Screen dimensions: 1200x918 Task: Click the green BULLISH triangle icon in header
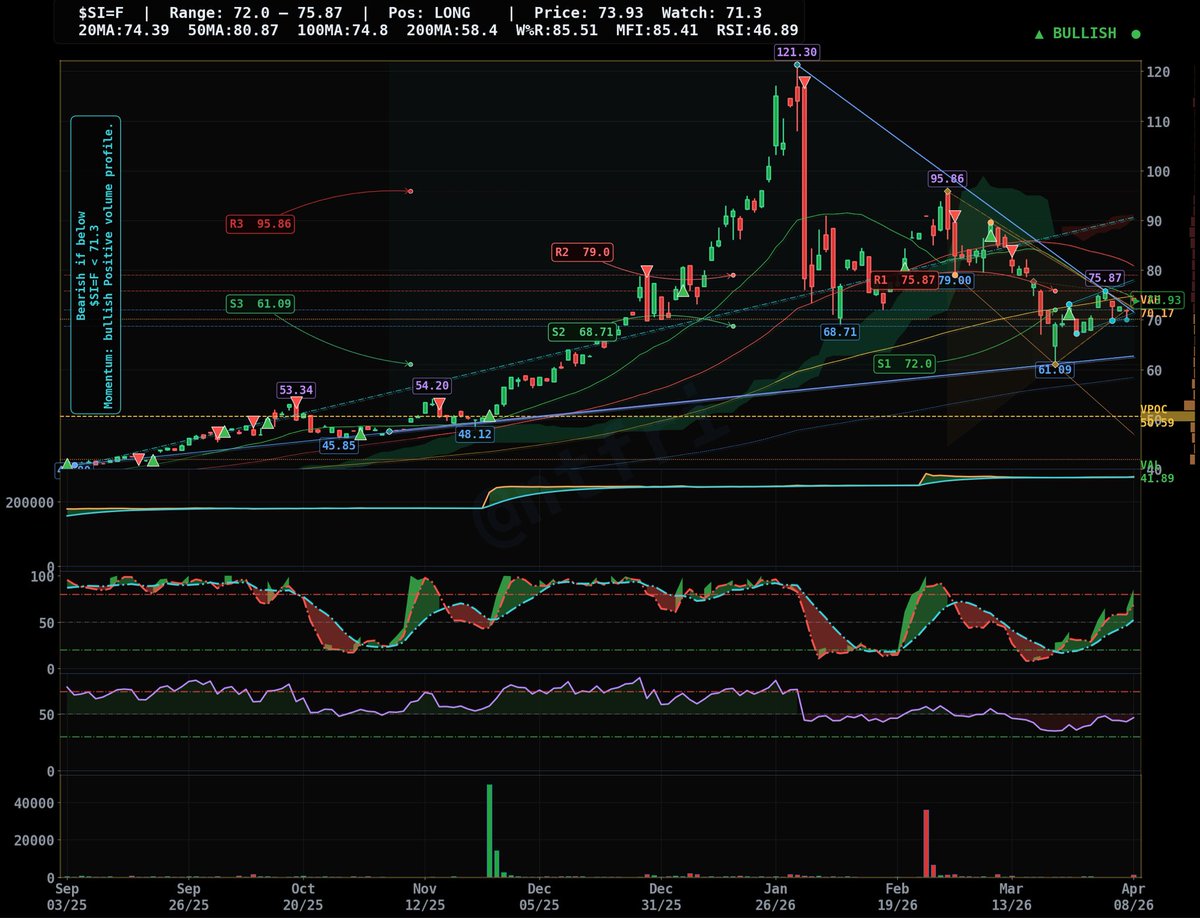pyautogui.click(x=1040, y=34)
